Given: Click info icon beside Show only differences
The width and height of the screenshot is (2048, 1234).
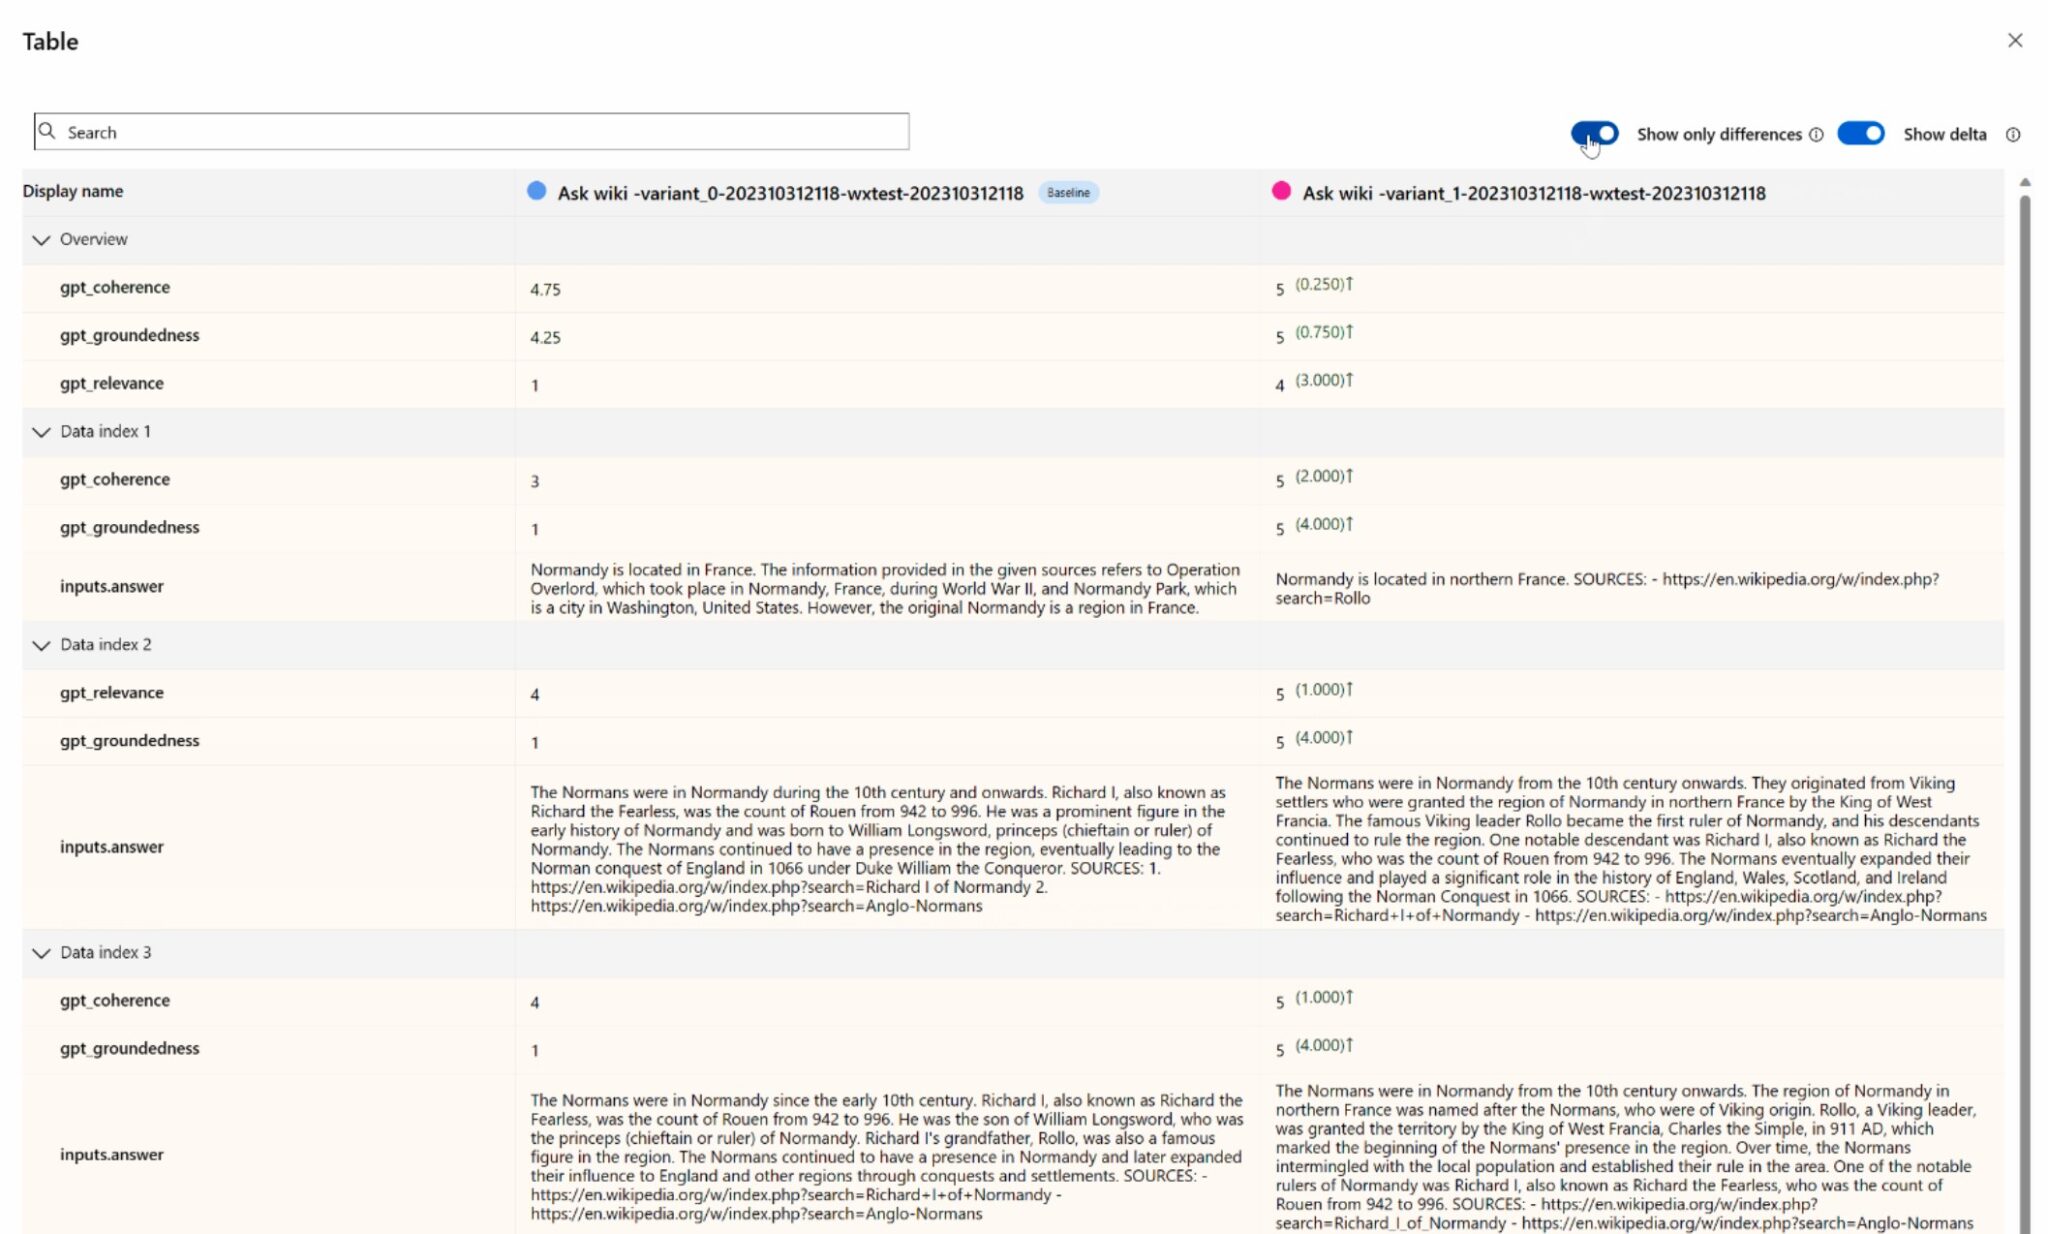Looking at the screenshot, I should click(1816, 134).
